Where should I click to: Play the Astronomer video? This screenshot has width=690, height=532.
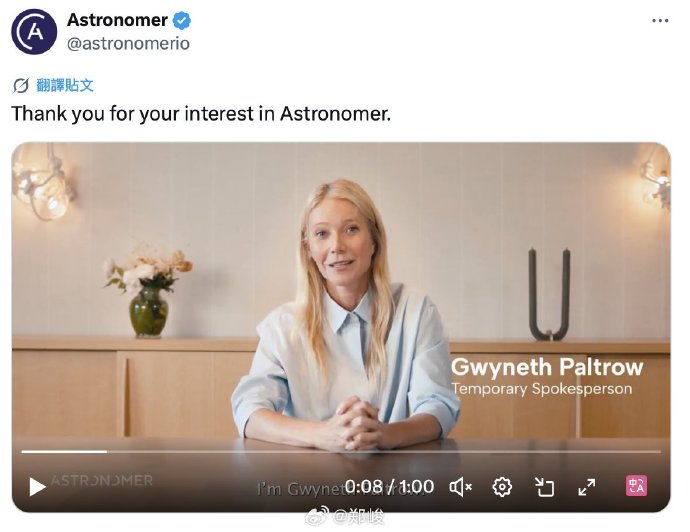37,487
